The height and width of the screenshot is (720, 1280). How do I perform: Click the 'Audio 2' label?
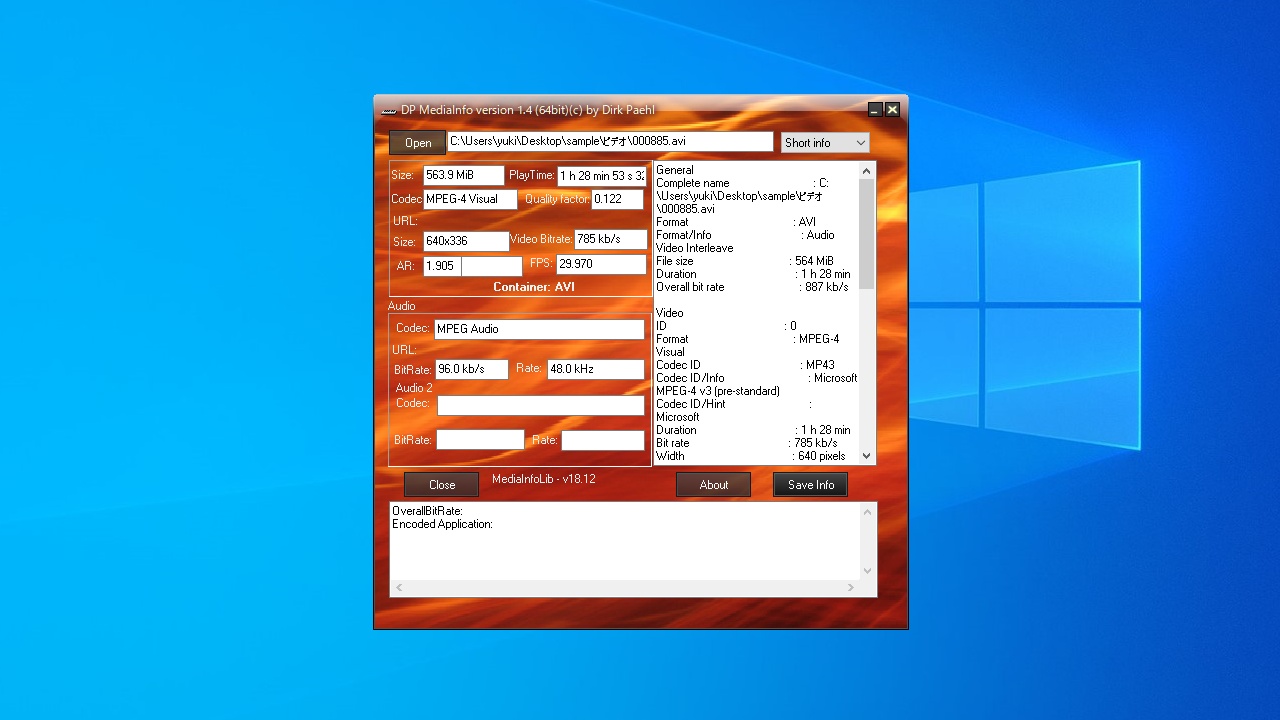[414, 388]
